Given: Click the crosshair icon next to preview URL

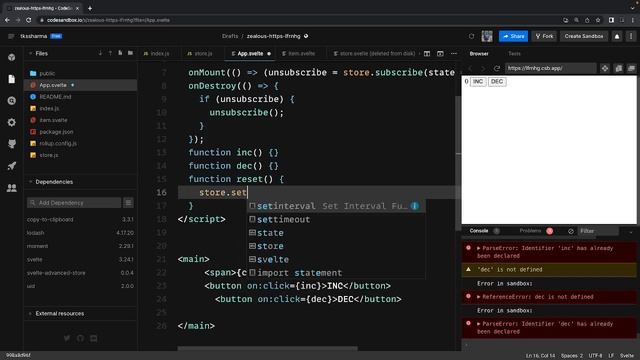Looking at the screenshot, I should [605, 68].
